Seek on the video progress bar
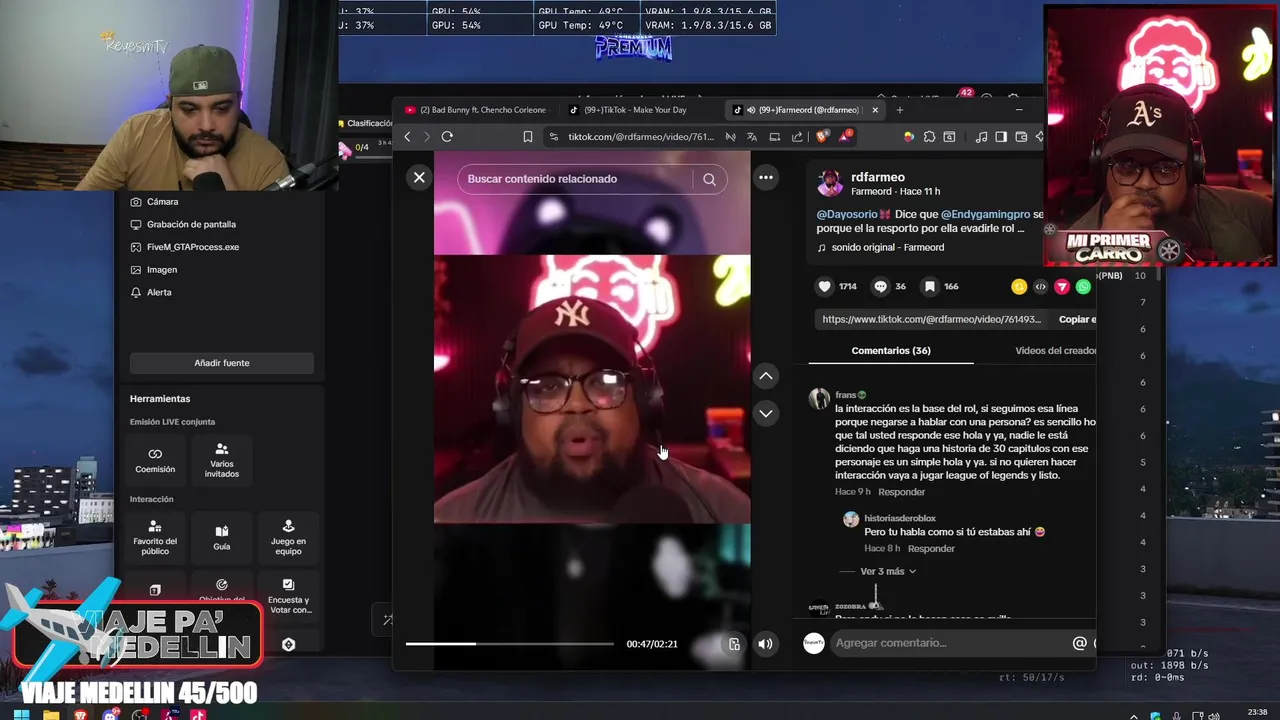This screenshot has width=1280, height=720. [509, 644]
